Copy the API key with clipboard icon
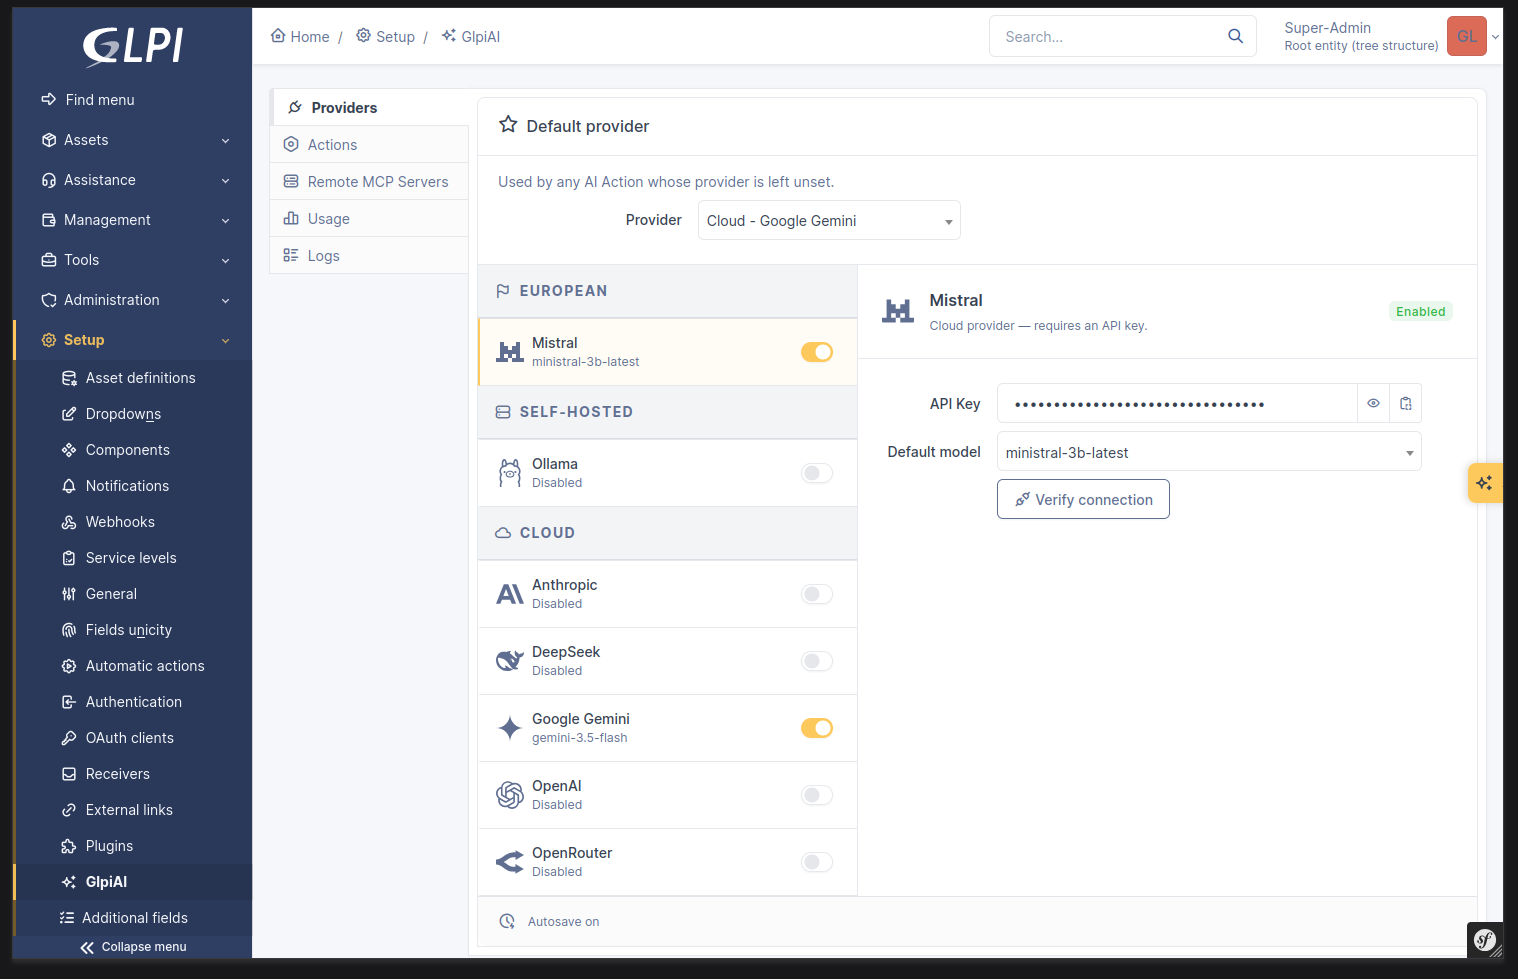Image resolution: width=1518 pixels, height=979 pixels. coord(1405,403)
